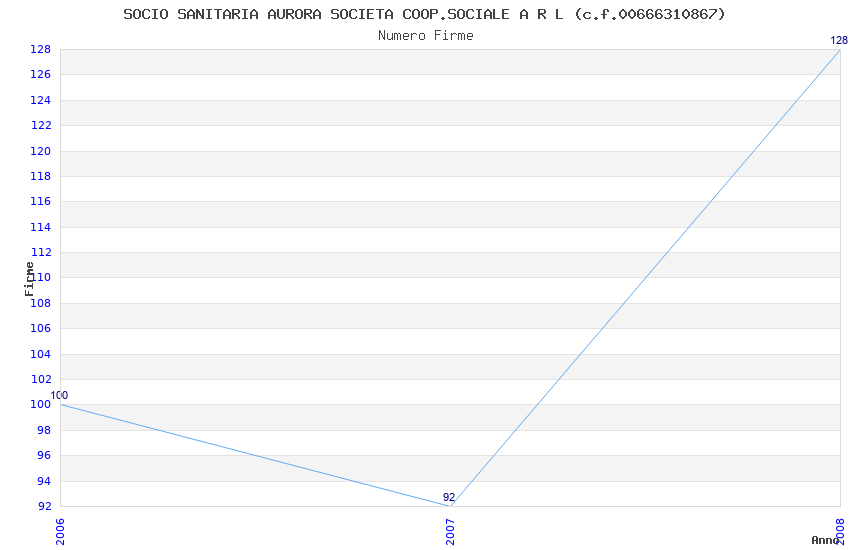Screen dimensions: 850x550
Task: Select the x-axis year label 2007
Action: coord(450,532)
